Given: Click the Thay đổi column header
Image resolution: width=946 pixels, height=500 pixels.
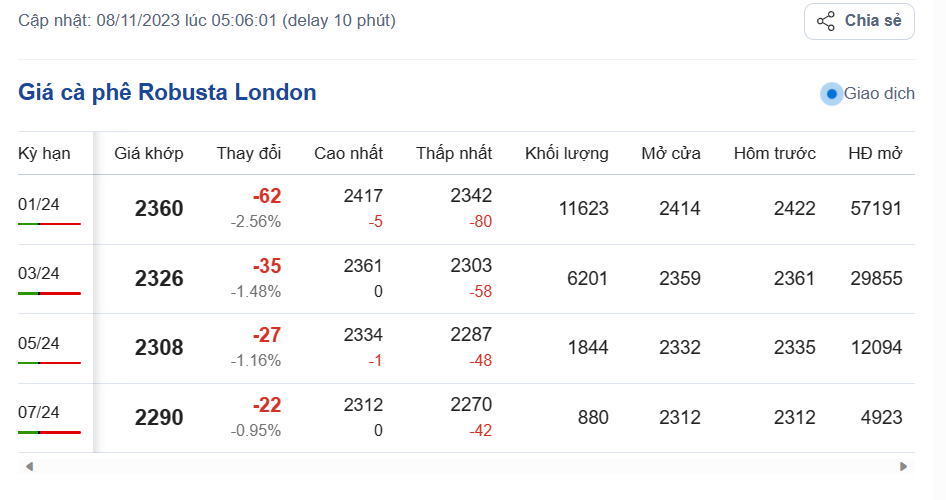Looking at the screenshot, I should (249, 153).
